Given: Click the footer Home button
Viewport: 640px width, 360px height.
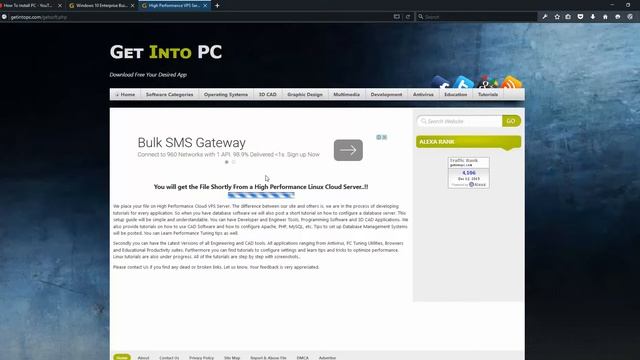Looking at the screenshot, I should click(122, 358).
